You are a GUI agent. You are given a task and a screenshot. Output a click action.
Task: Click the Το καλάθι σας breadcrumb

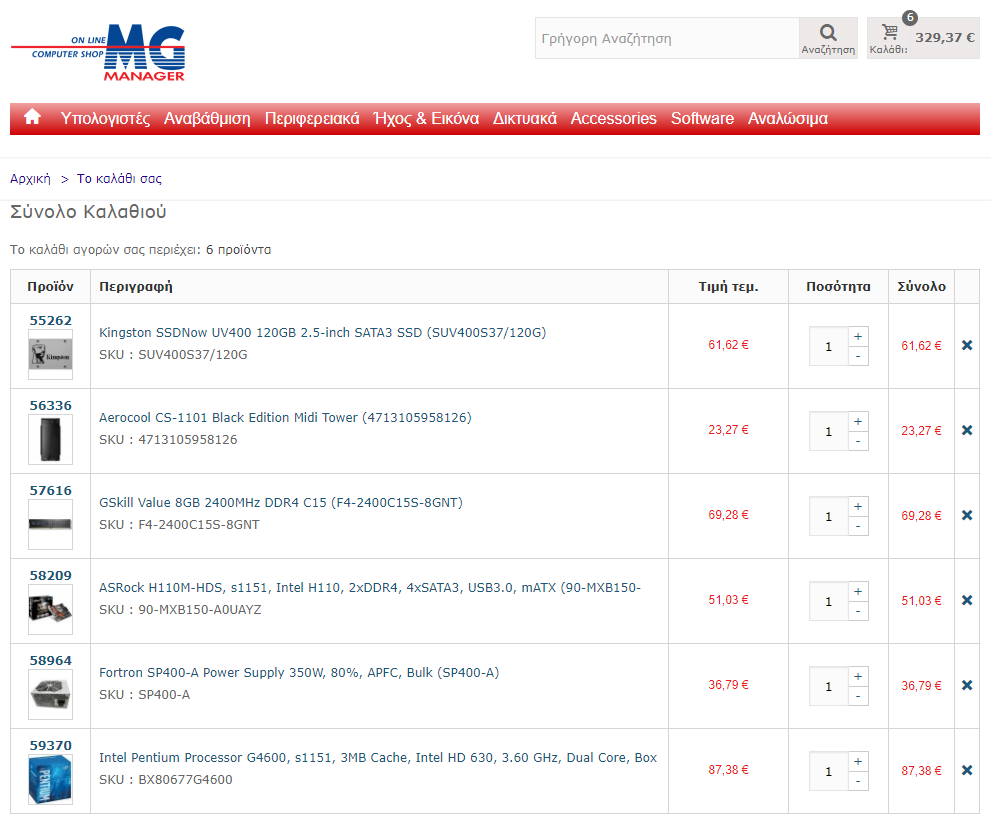pyautogui.click(x=121, y=181)
